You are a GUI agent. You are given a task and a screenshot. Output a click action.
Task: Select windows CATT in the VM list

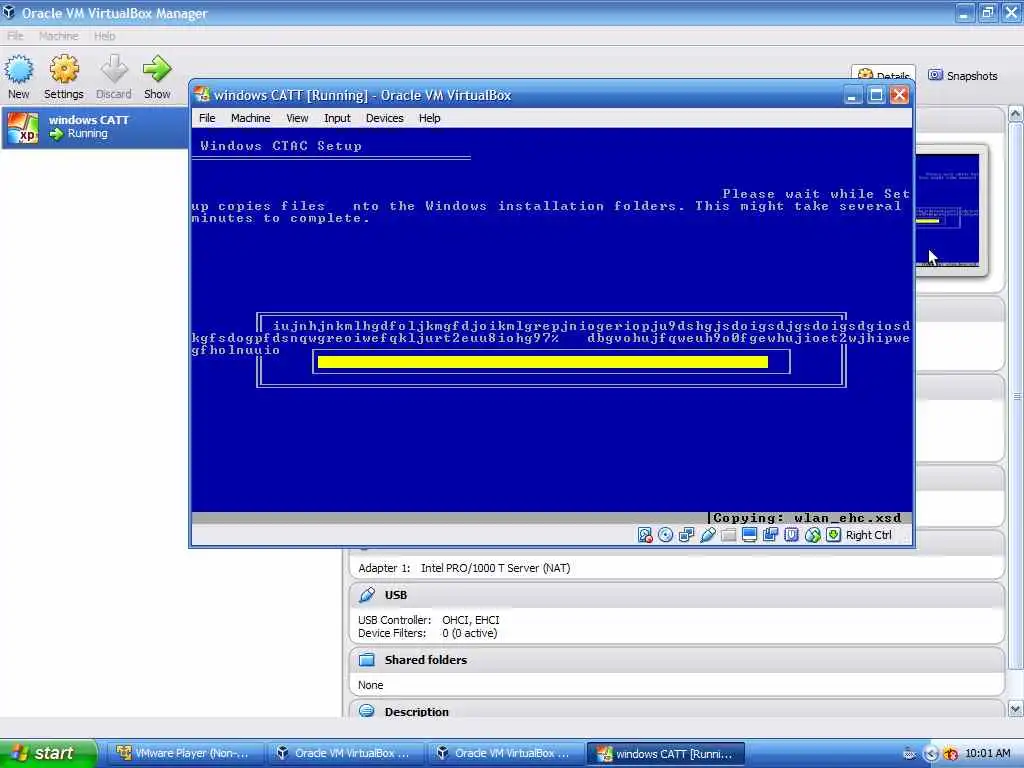[x=95, y=127]
